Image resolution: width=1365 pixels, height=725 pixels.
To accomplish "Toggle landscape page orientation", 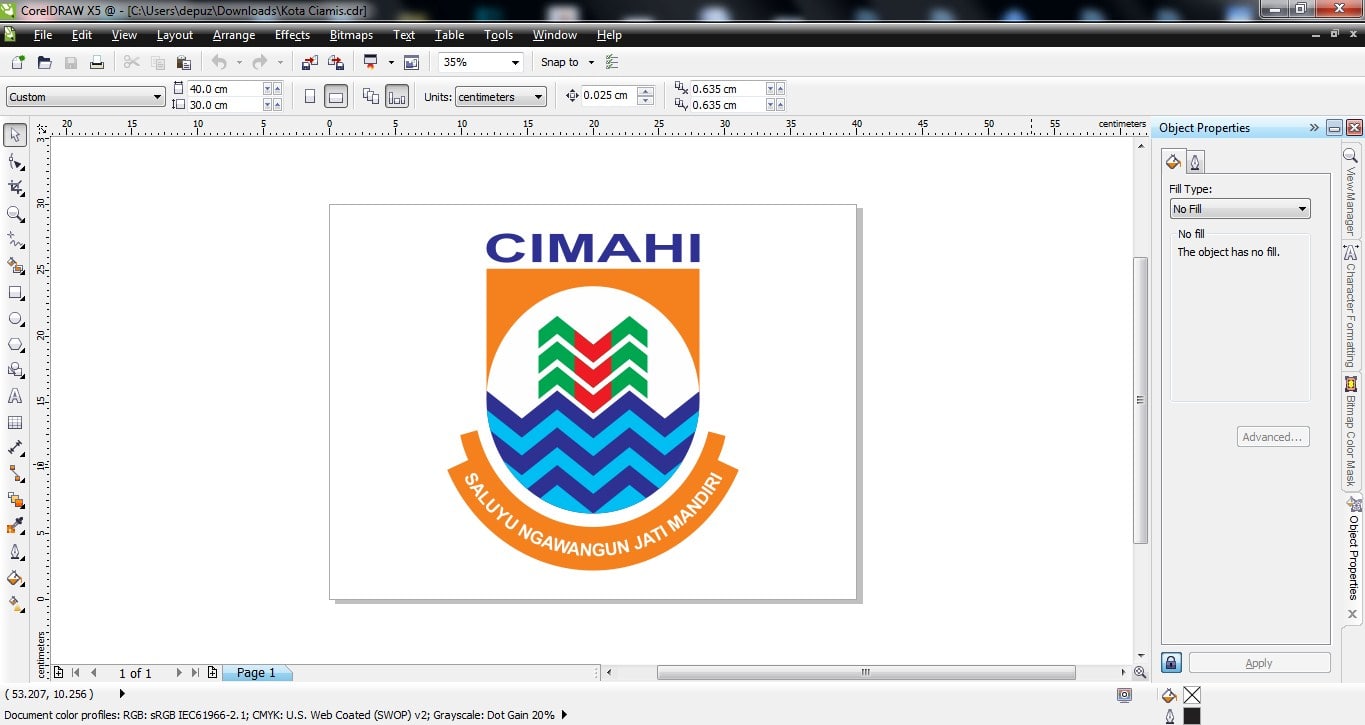I will click(x=336, y=96).
